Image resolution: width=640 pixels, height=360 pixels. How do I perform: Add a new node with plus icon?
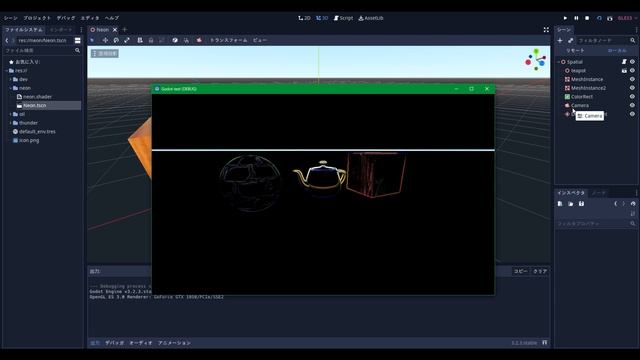[560, 40]
